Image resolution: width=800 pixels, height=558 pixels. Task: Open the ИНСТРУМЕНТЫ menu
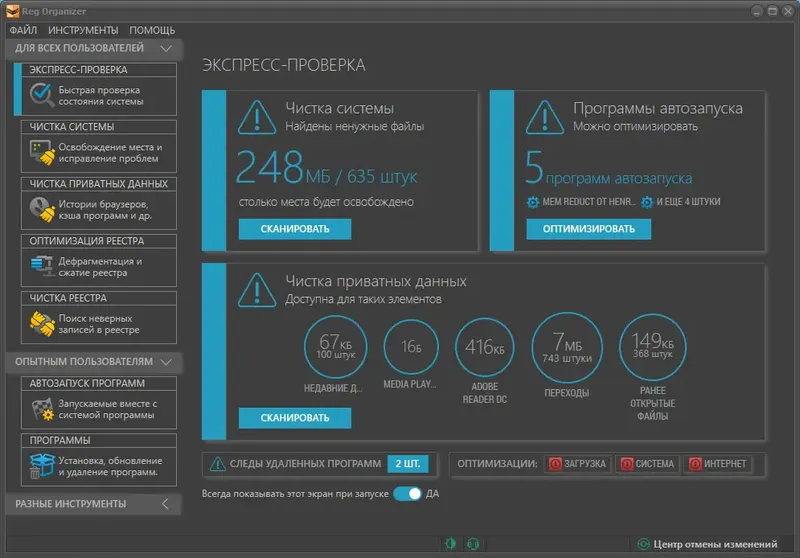(83, 30)
